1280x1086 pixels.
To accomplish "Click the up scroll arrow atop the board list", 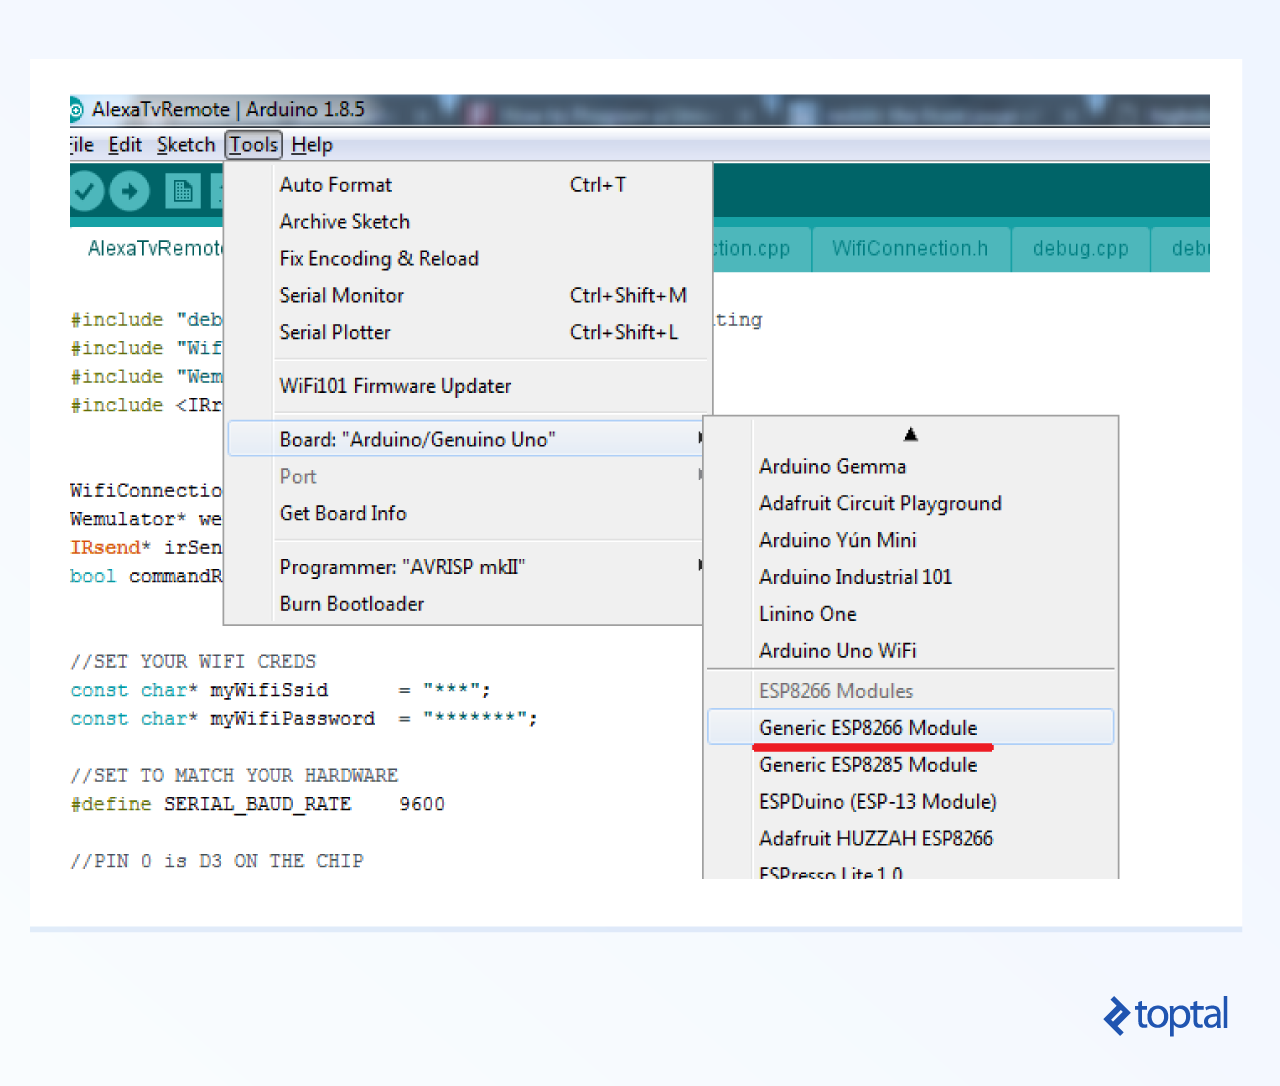I will tap(910, 433).
